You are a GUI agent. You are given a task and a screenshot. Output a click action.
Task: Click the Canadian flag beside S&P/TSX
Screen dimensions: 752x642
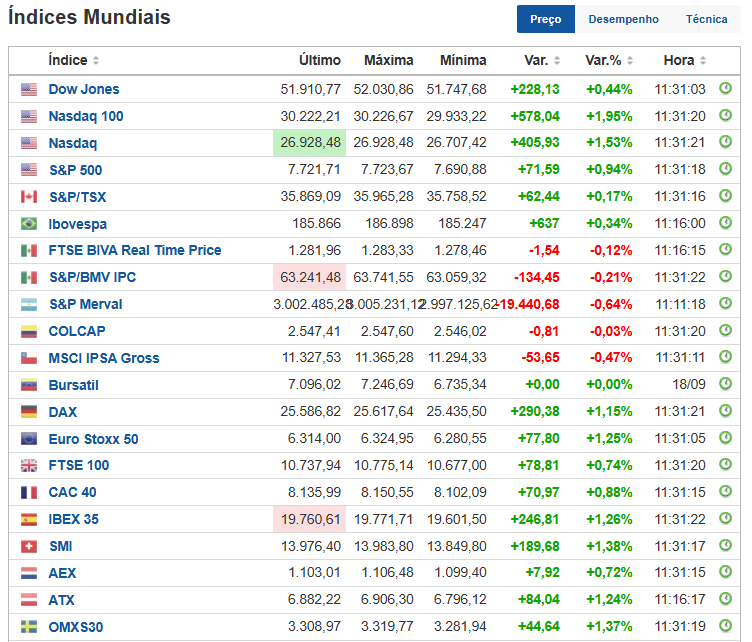click(x=29, y=197)
